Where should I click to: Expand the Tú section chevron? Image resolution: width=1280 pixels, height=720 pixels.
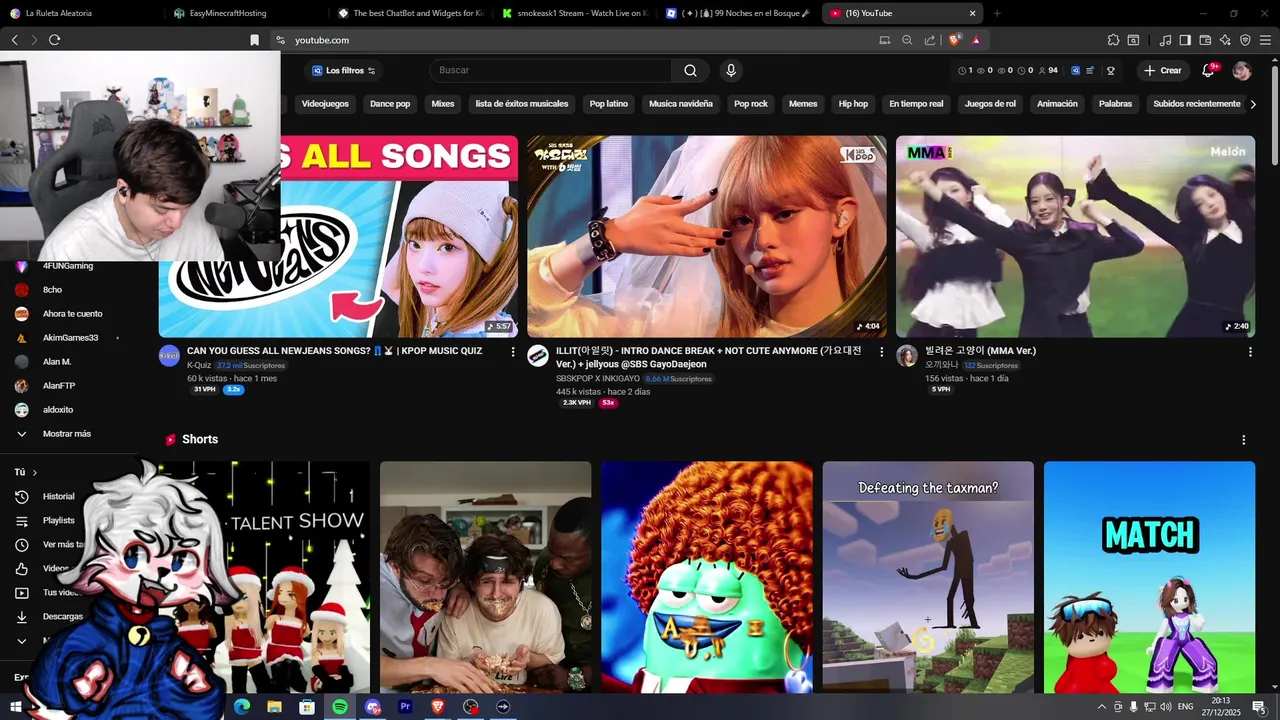[x=34, y=472]
